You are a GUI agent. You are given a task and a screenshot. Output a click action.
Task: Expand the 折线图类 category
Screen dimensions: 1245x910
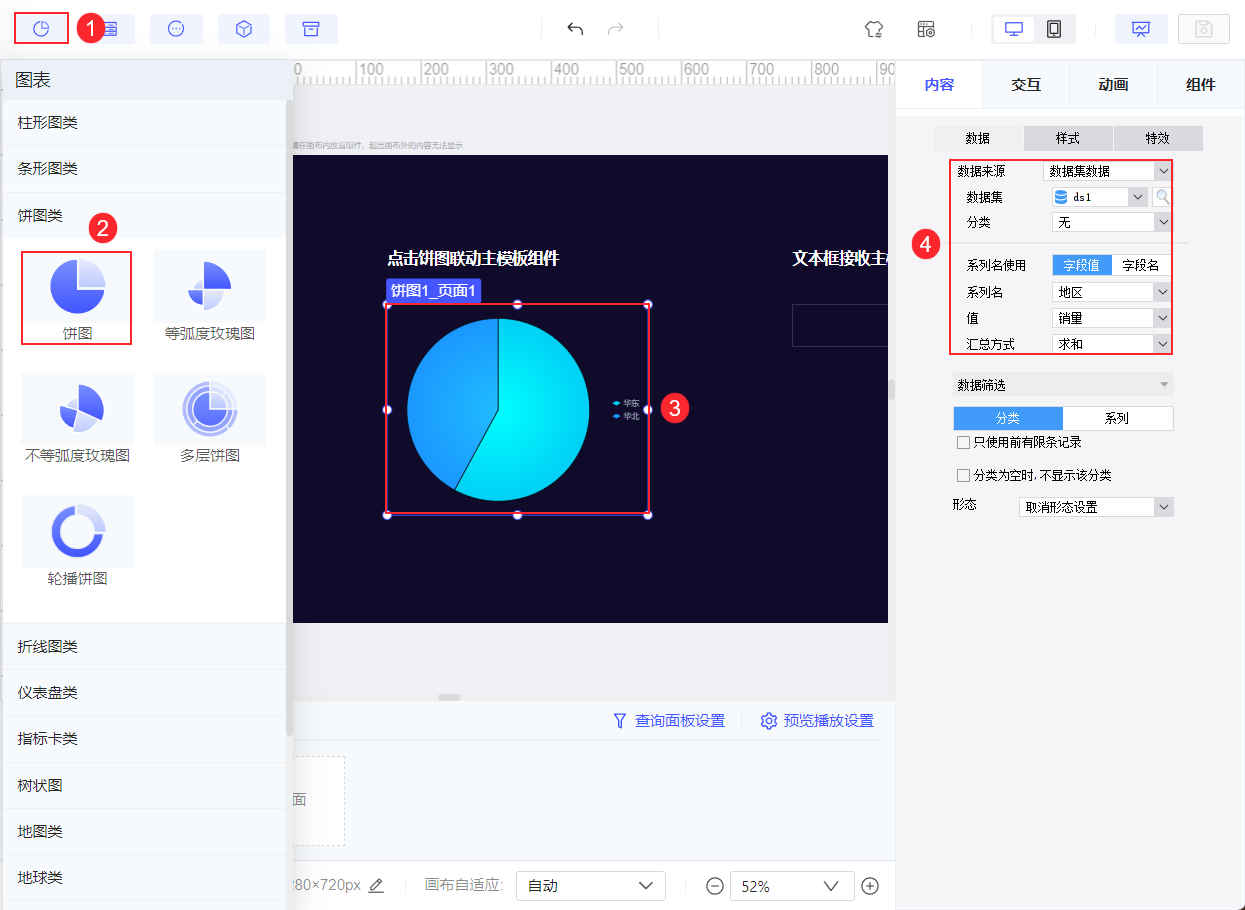click(x=145, y=647)
